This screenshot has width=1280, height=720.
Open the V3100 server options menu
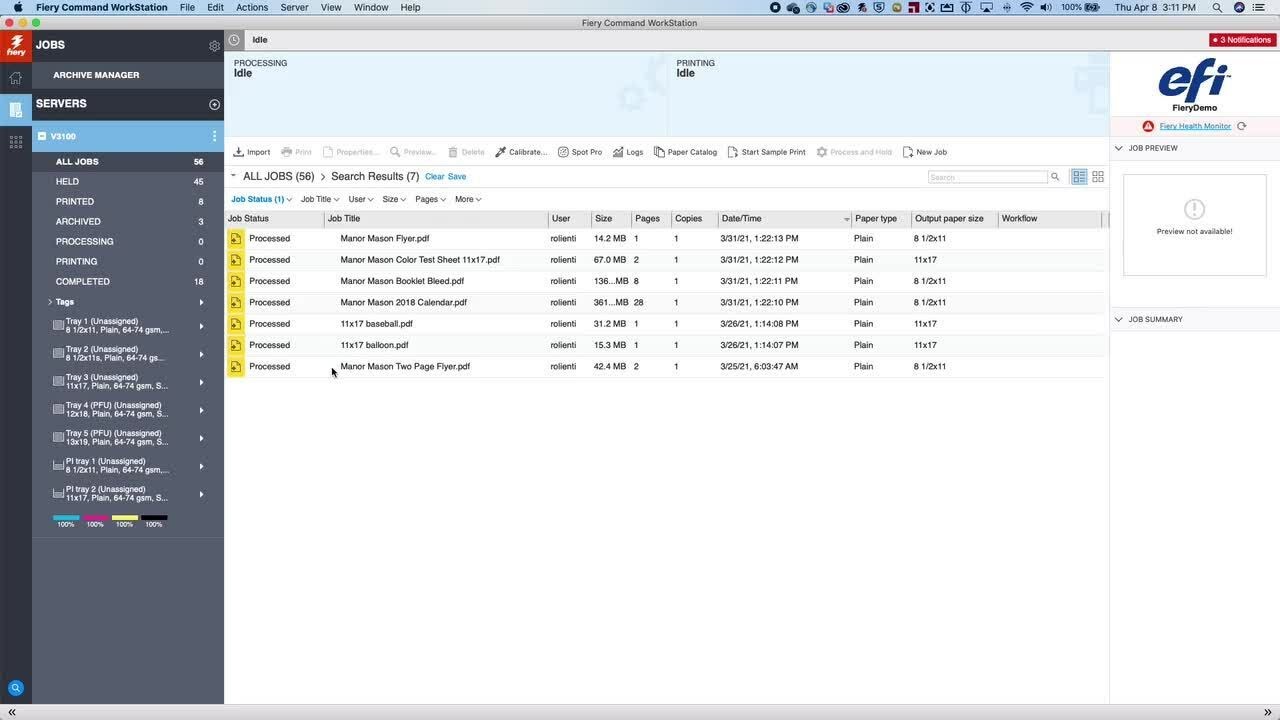tap(214, 136)
